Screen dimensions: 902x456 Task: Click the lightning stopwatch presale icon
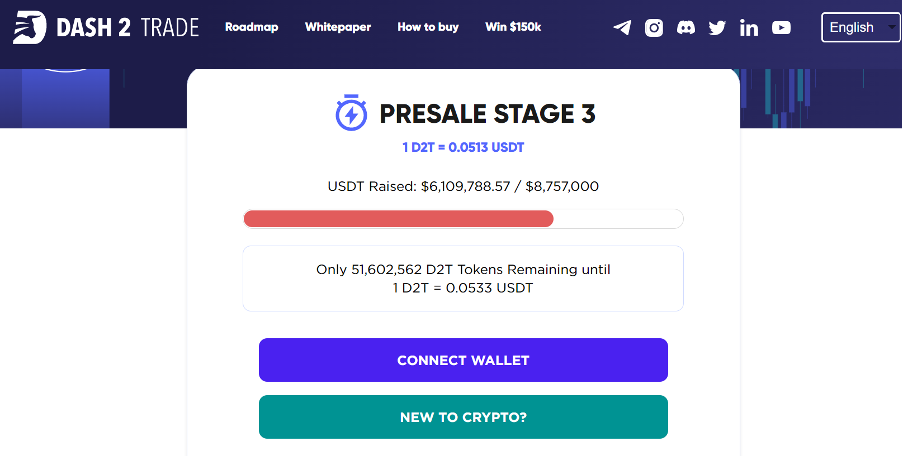click(x=351, y=112)
